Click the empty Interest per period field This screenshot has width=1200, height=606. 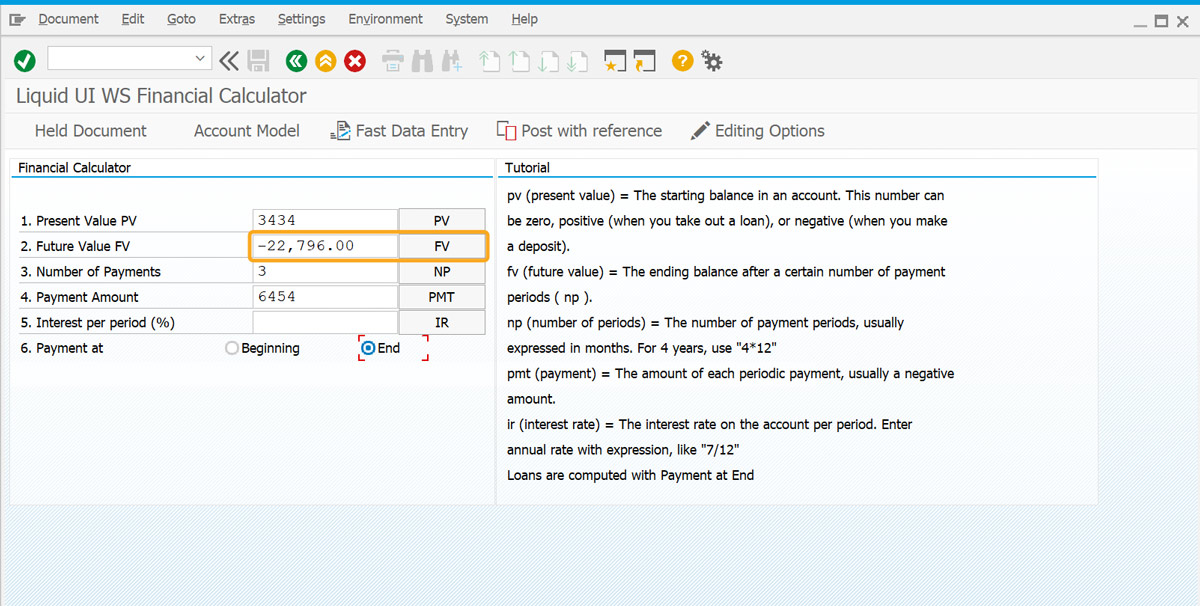point(325,322)
